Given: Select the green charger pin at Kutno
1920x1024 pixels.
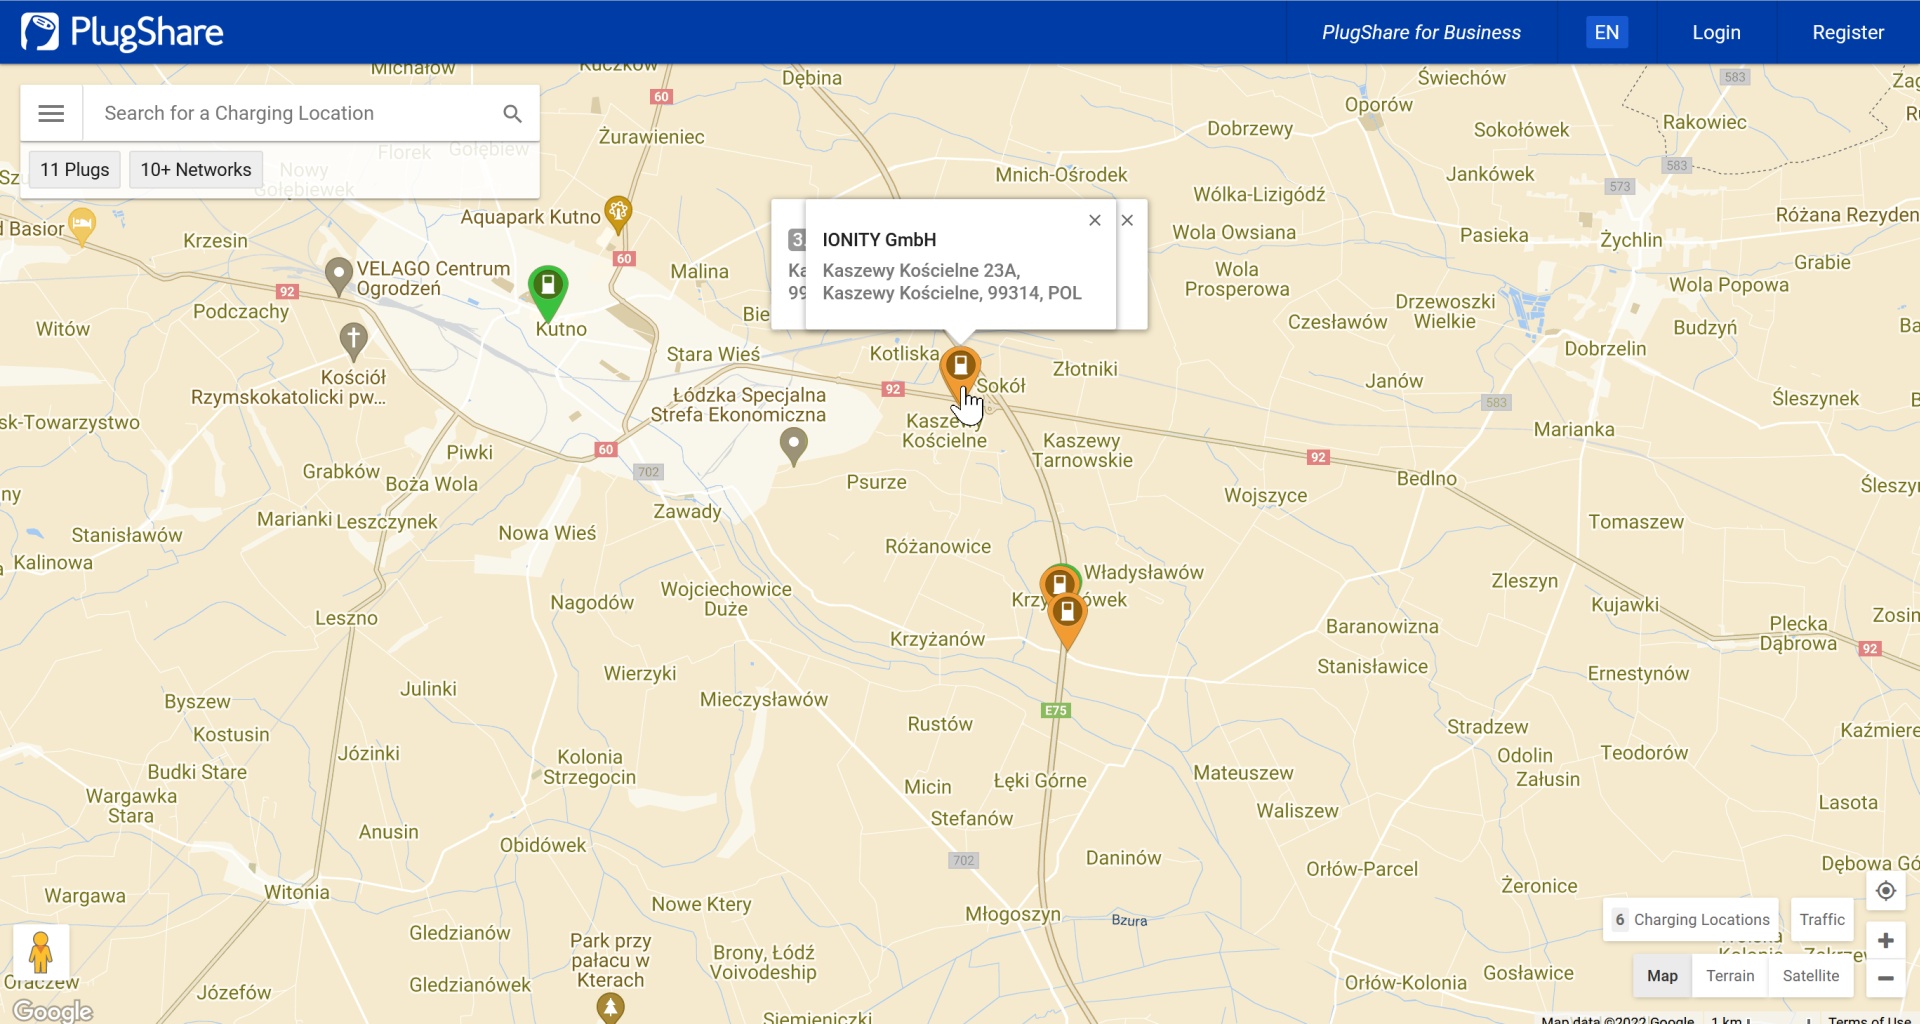Looking at the screenshot, I should (x=548, y=294).
